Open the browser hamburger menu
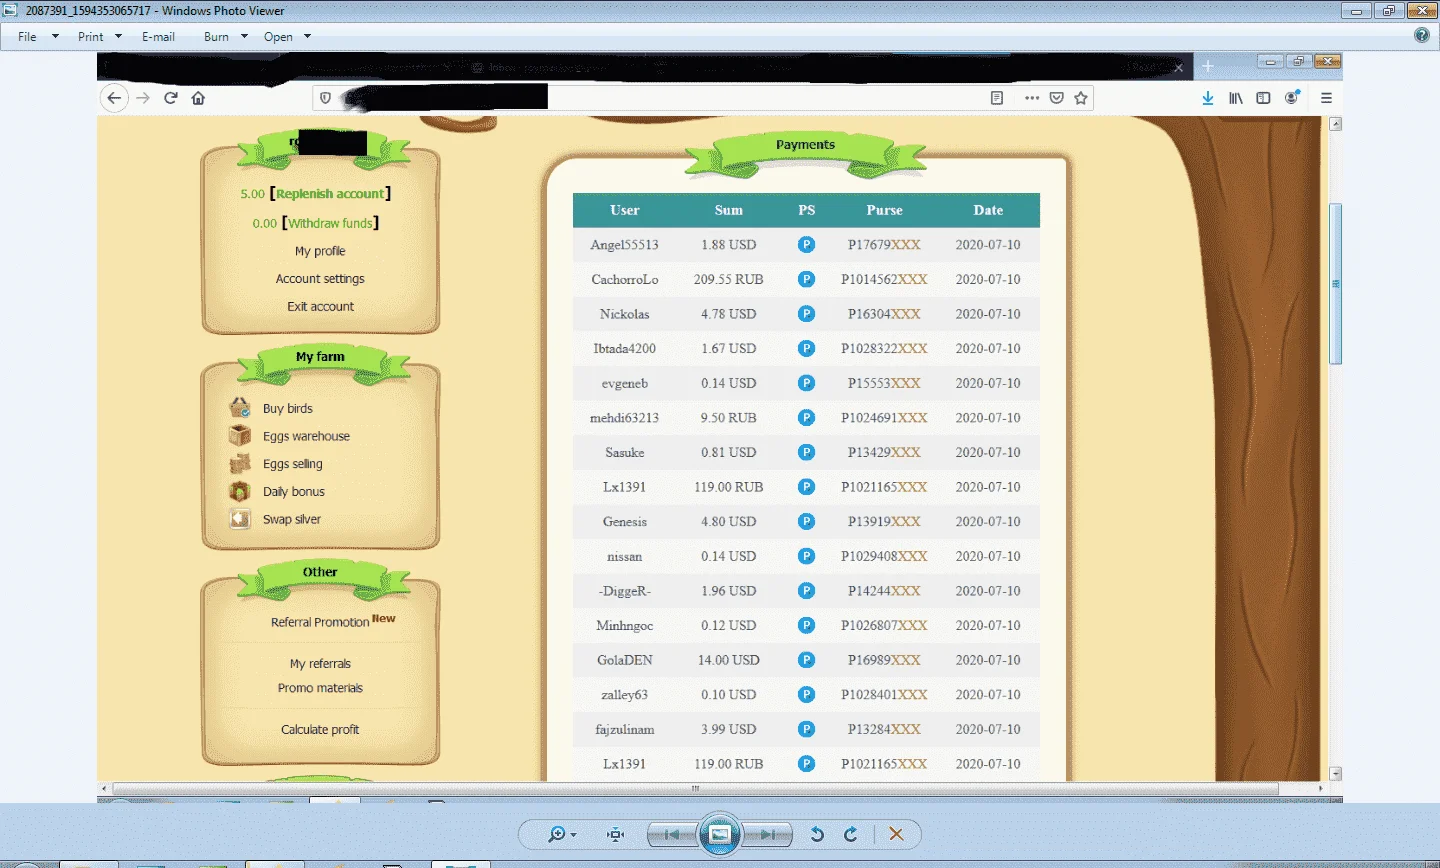Viewport: 1440px width, 868px height. click(x=1326, y=98)
